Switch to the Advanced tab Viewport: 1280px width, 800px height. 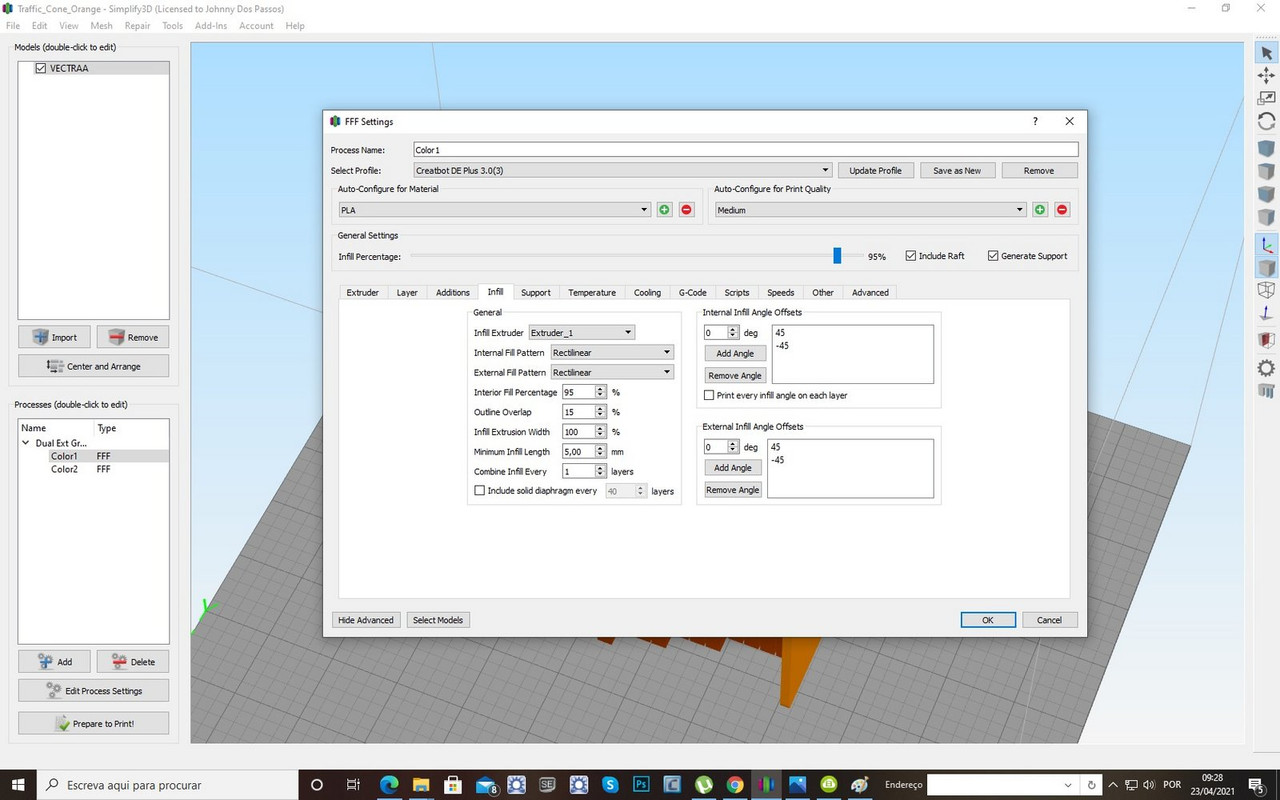point(870,292)
